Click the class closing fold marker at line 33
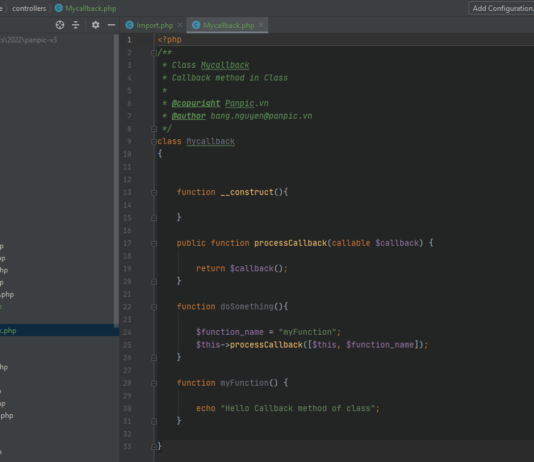The width and height of the screenshot is (534, 462). tap(154, 447)
